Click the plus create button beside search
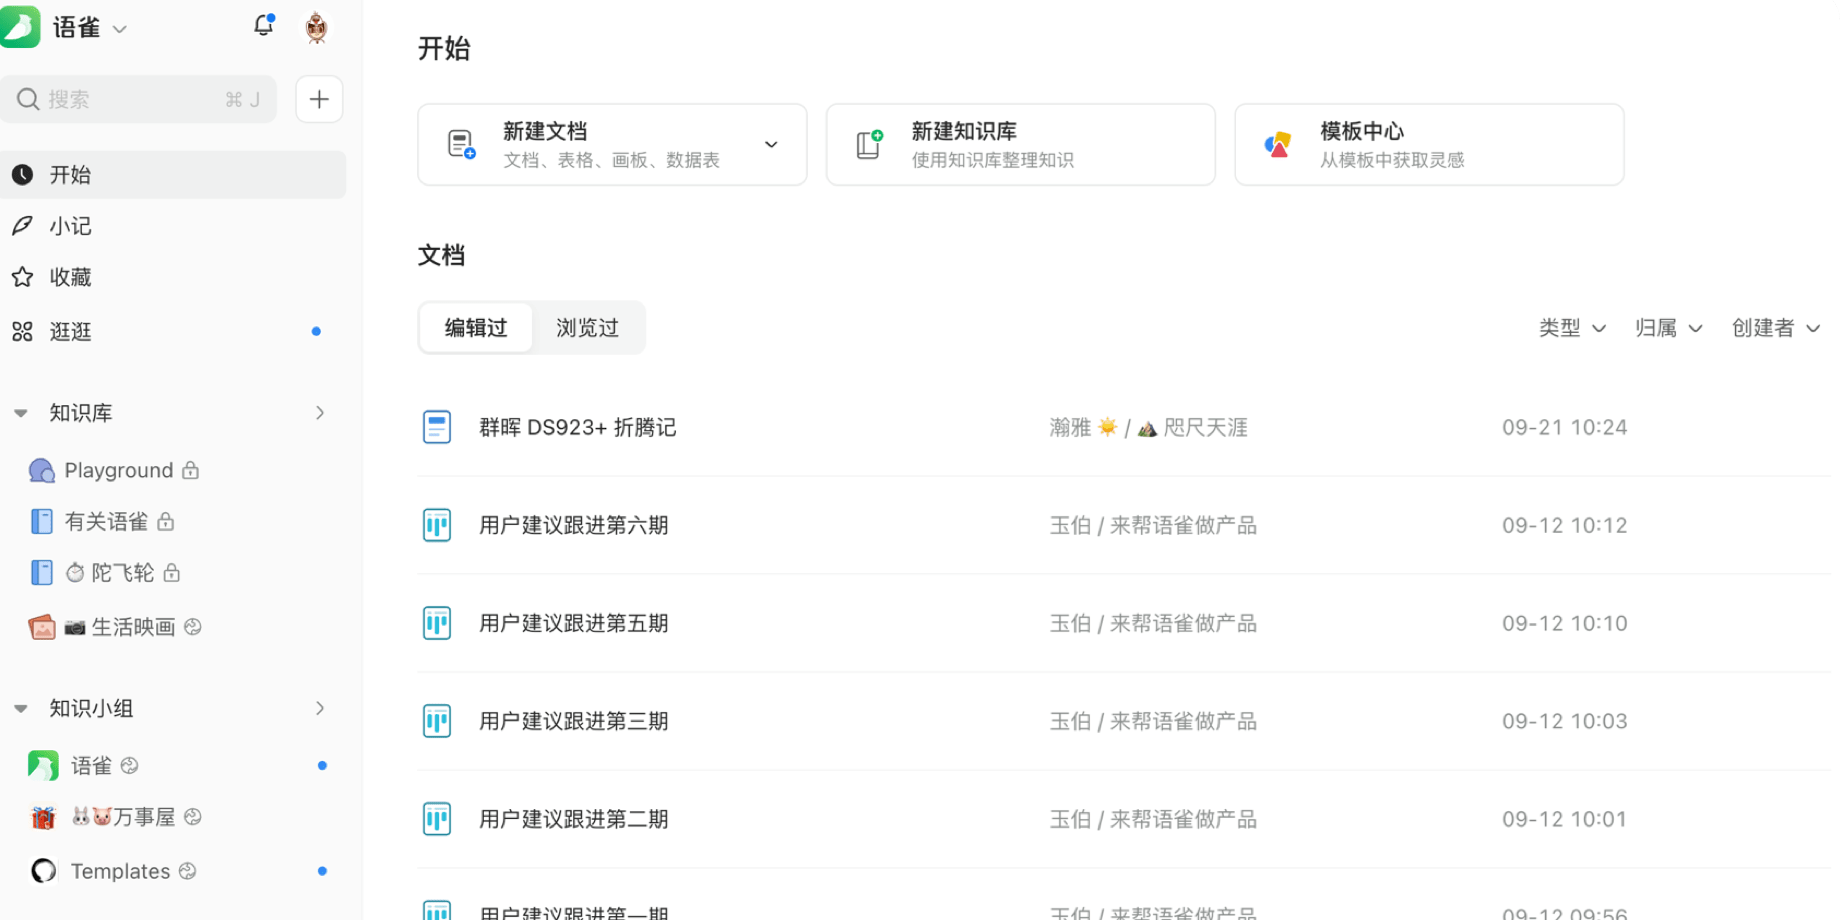1840x920 pixels. click(319, 99)
